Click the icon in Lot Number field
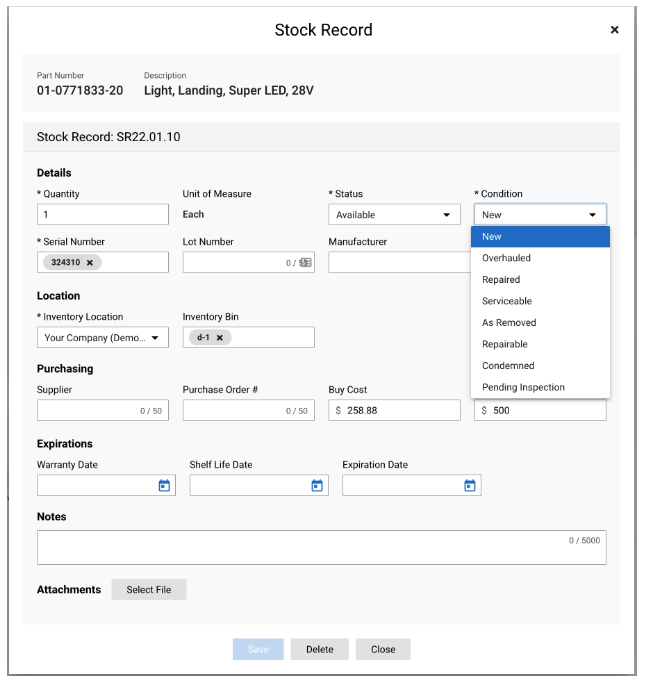The width and height of the screenshot is (663, 679). (305, 262)
